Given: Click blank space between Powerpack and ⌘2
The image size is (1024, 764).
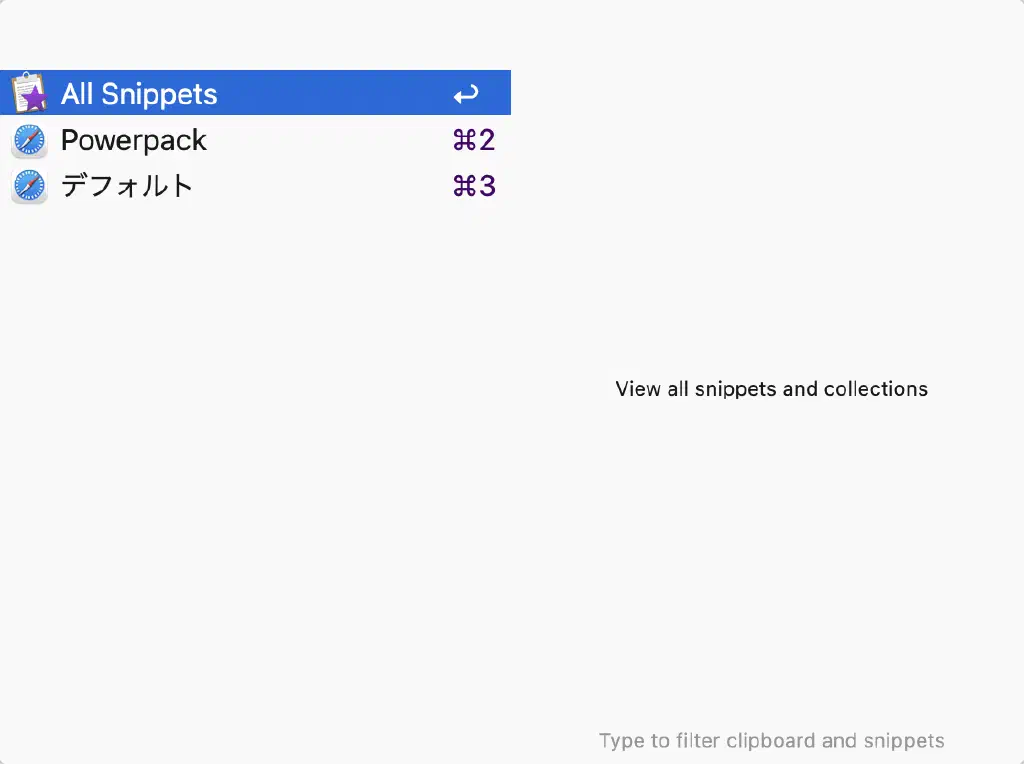Looking at the screenshot, I should point(330,140).
